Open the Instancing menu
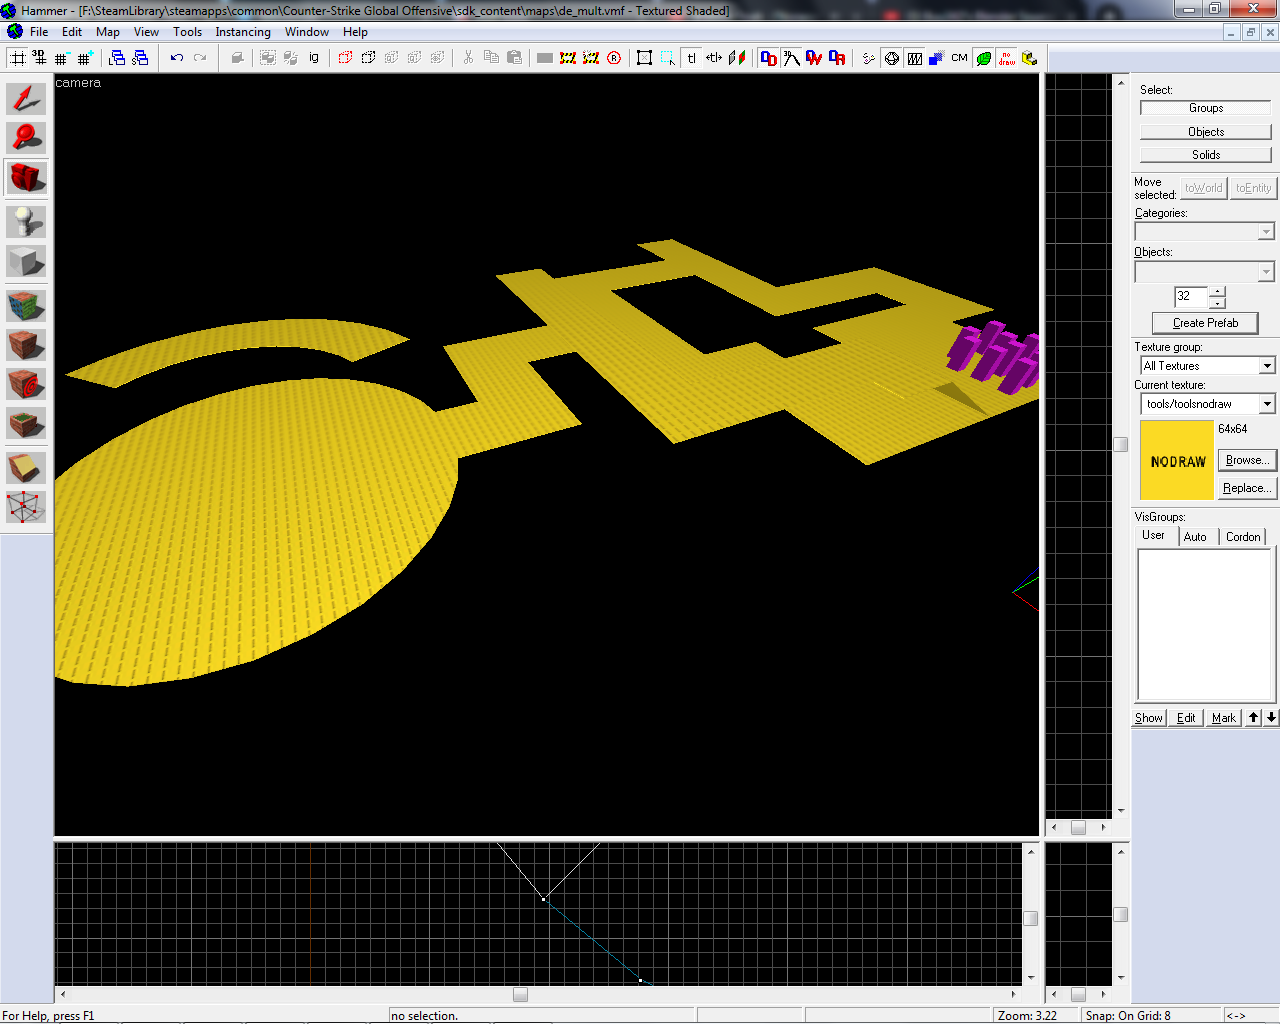The width and height of the screenshot is (1280, 1024). click(243, 32)
